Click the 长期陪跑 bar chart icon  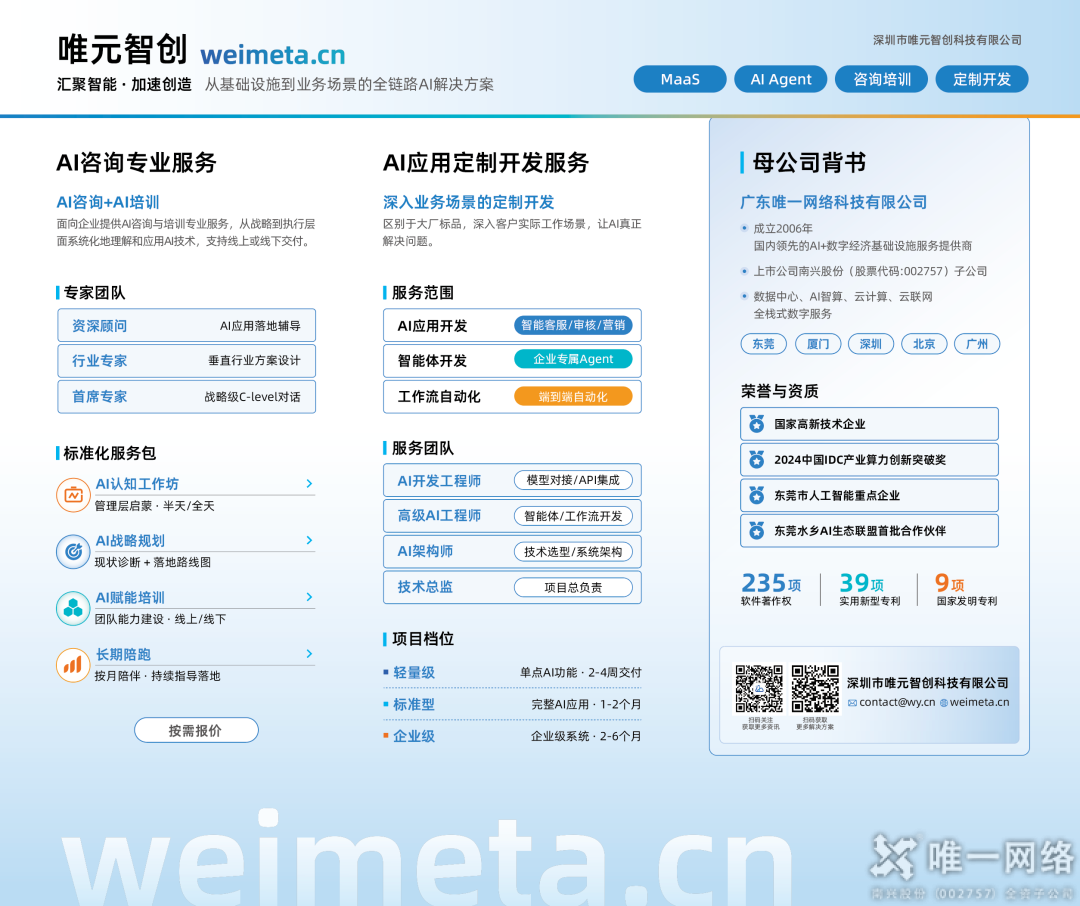[x=73, y=665]
